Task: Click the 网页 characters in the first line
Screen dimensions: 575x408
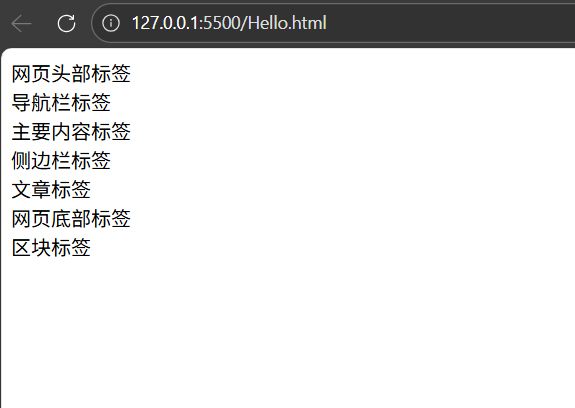Action: pyautogui.click(x=32, y=73)
